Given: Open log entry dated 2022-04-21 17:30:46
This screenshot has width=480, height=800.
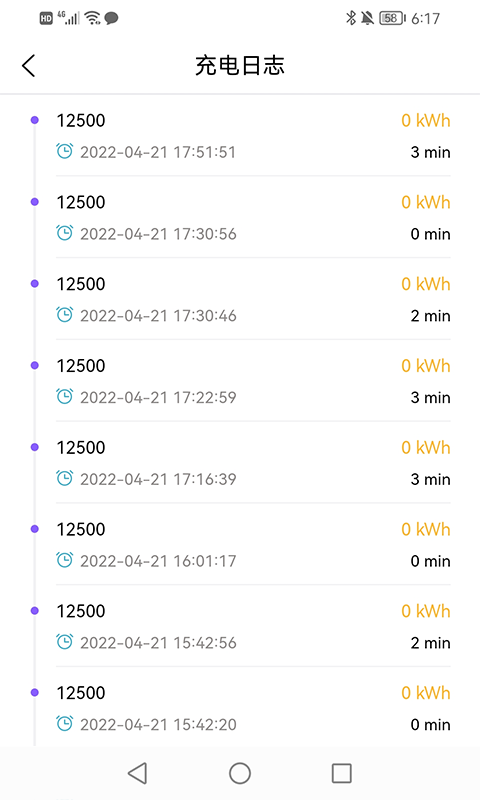Looking at the screenshot, I should 253,299.
